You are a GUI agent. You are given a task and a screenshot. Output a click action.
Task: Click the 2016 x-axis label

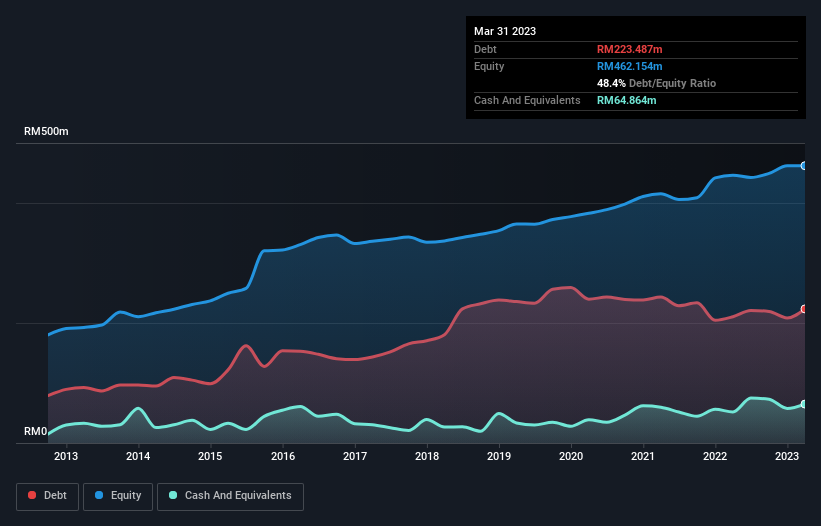pos(283,456)
